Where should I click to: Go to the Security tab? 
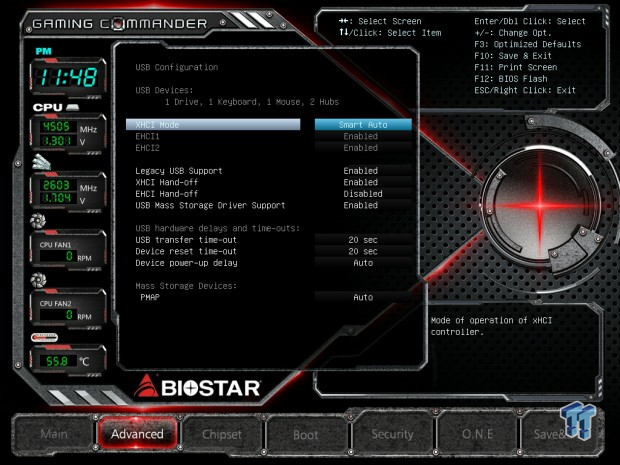pyautogui.click(x=392, y=434)
